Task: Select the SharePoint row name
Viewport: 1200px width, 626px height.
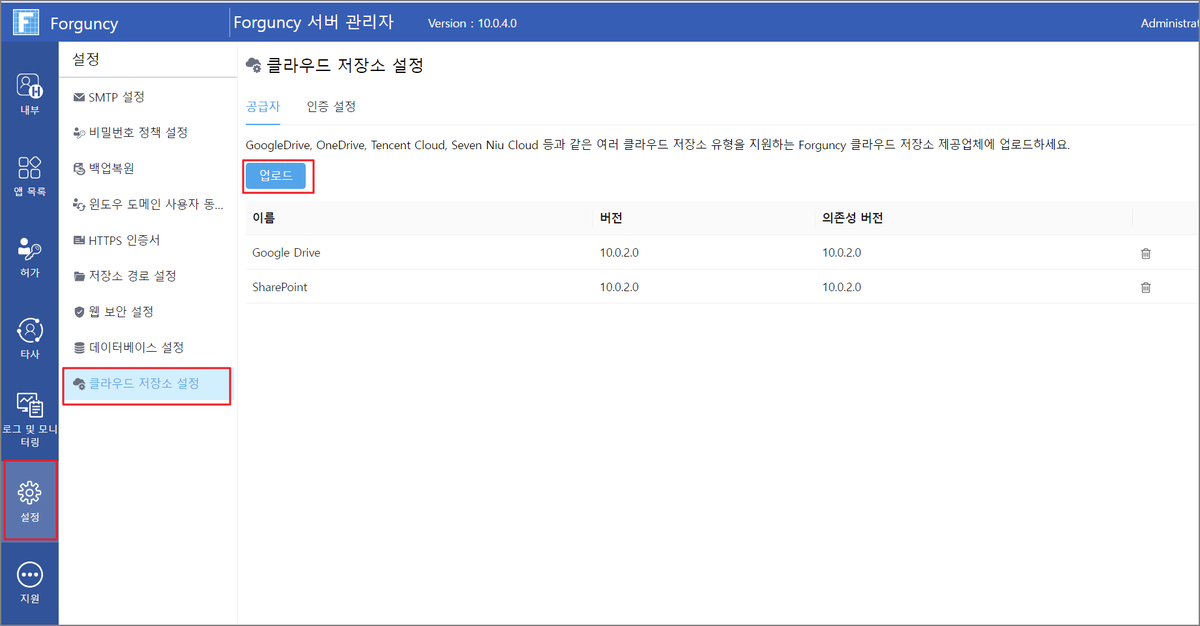Action: [x=280, y=287]
